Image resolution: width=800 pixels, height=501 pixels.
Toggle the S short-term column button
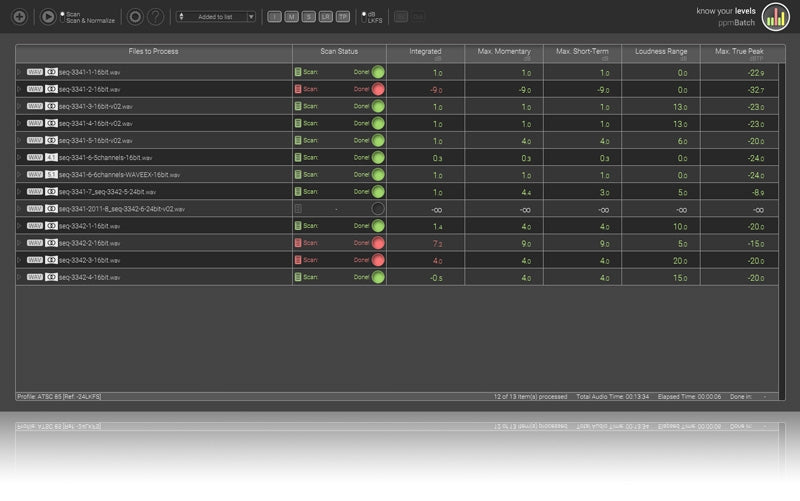[x=309, y=17]
